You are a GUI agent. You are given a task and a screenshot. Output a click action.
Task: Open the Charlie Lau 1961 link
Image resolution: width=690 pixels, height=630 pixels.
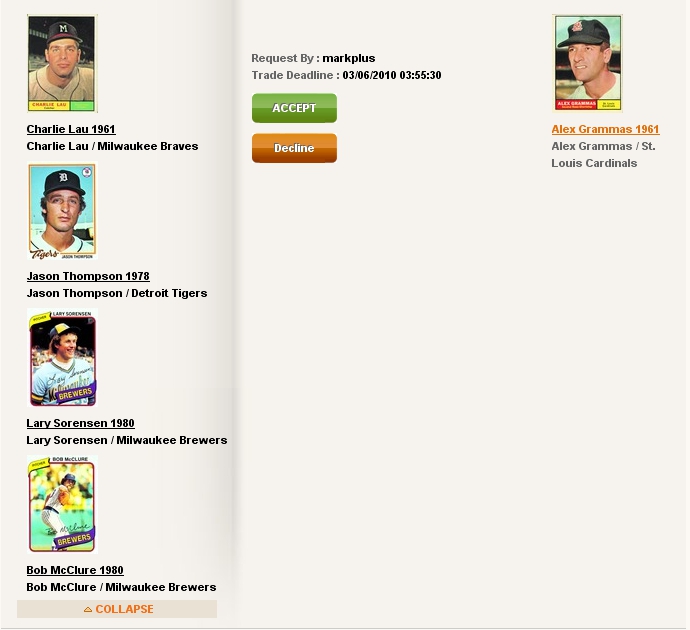point(71,129)
